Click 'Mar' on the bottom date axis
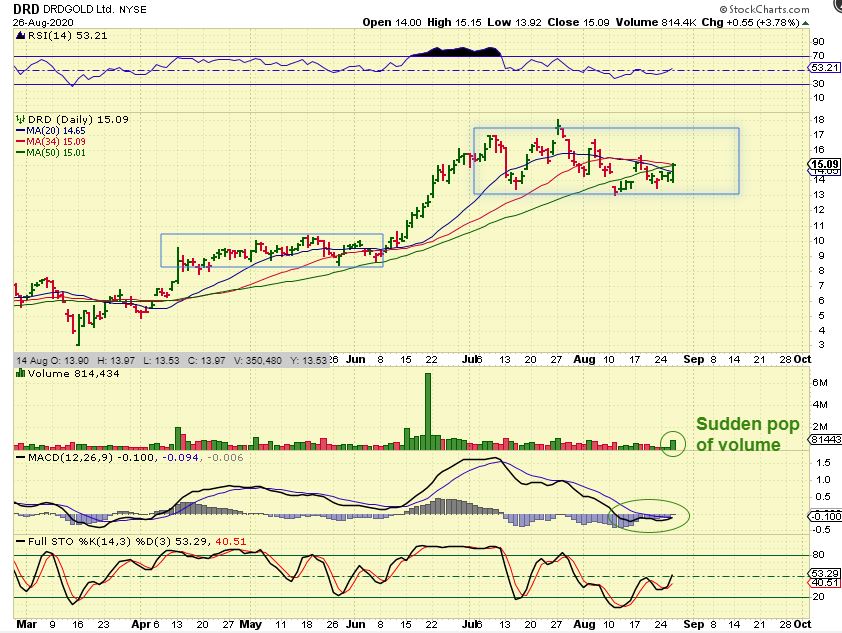This screenshot has height=633, width=842. [27, 624]
